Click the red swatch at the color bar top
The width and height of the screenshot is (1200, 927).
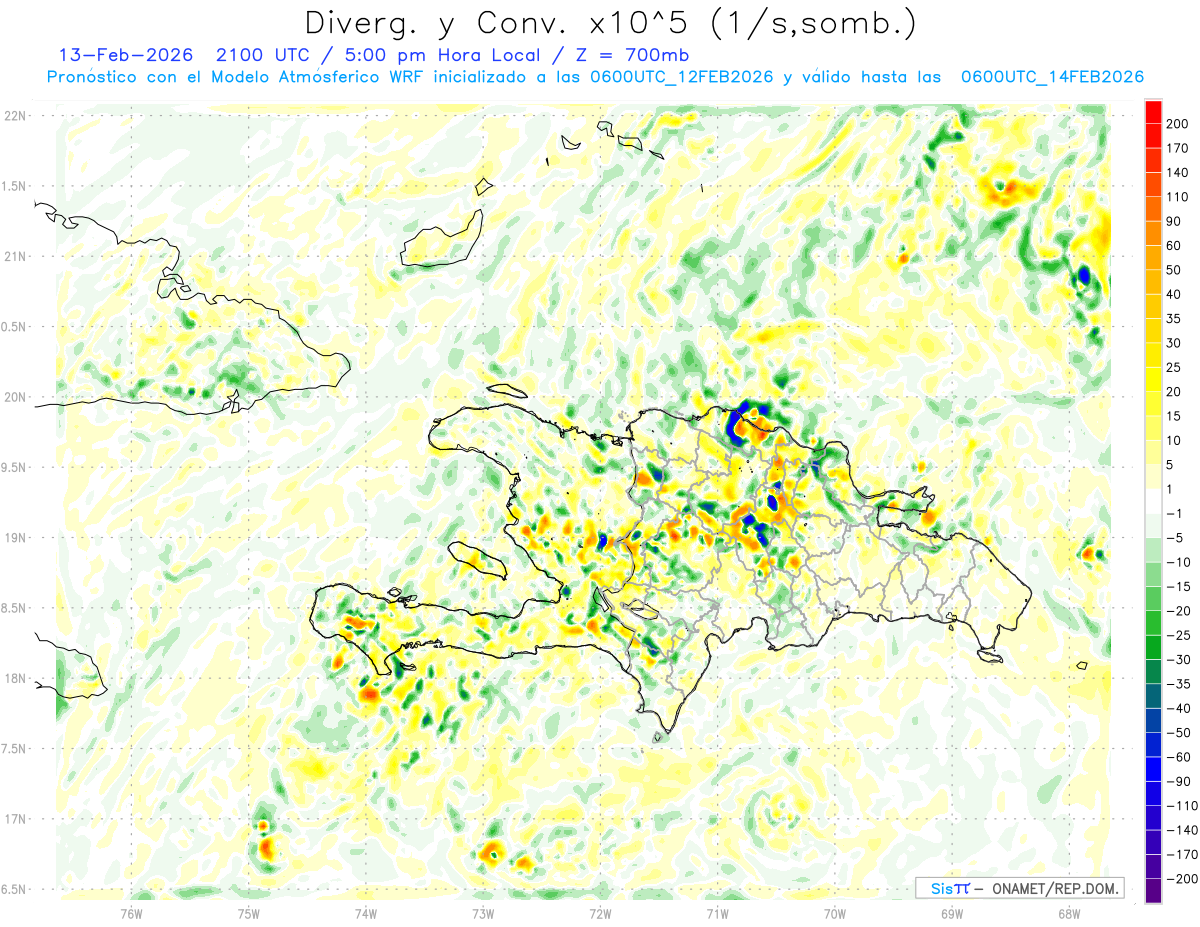click(1153, 113)
